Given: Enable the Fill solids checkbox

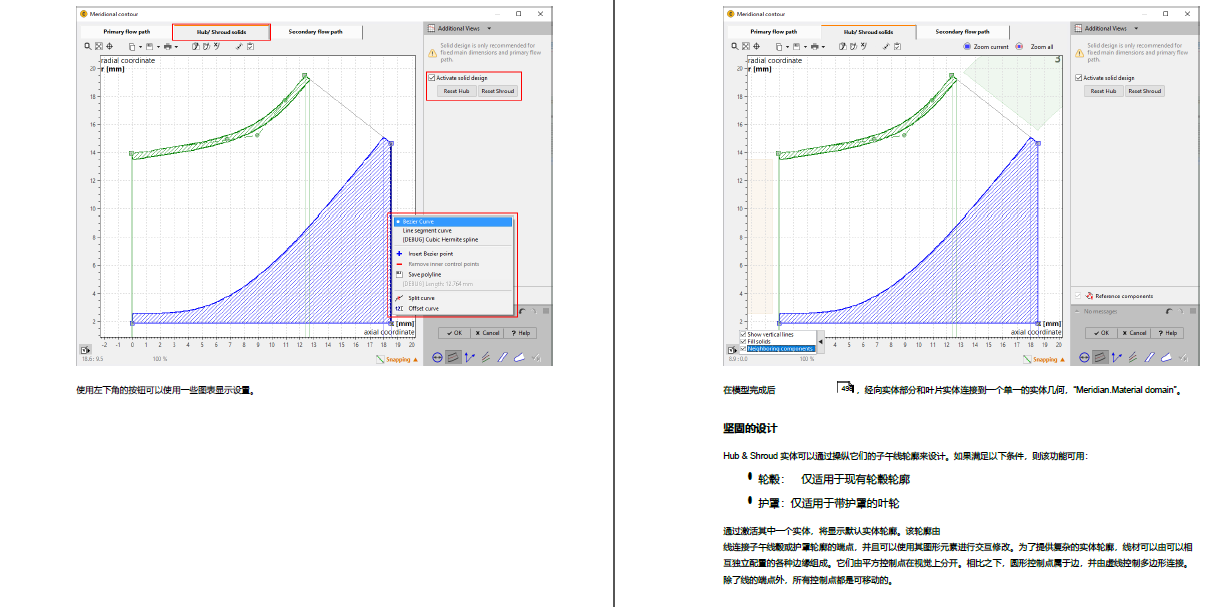Looking at the screenshot, I should click(x=742, y=341).
